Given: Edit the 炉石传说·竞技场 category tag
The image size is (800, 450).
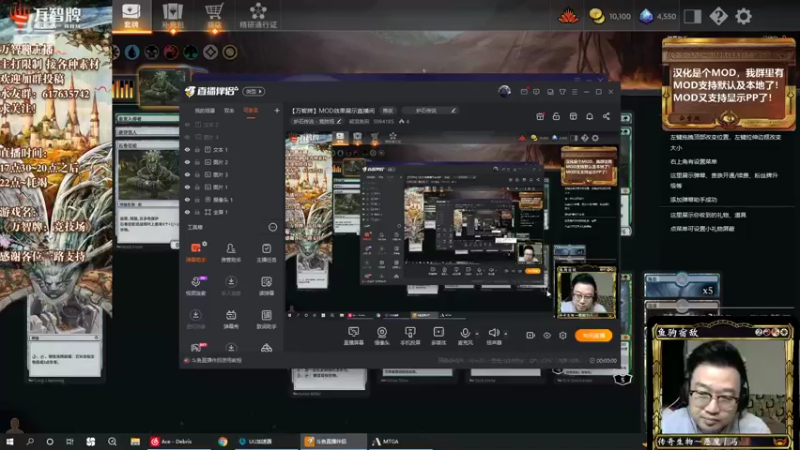Looking at the screenshot, I should click(x=316, y=121).
